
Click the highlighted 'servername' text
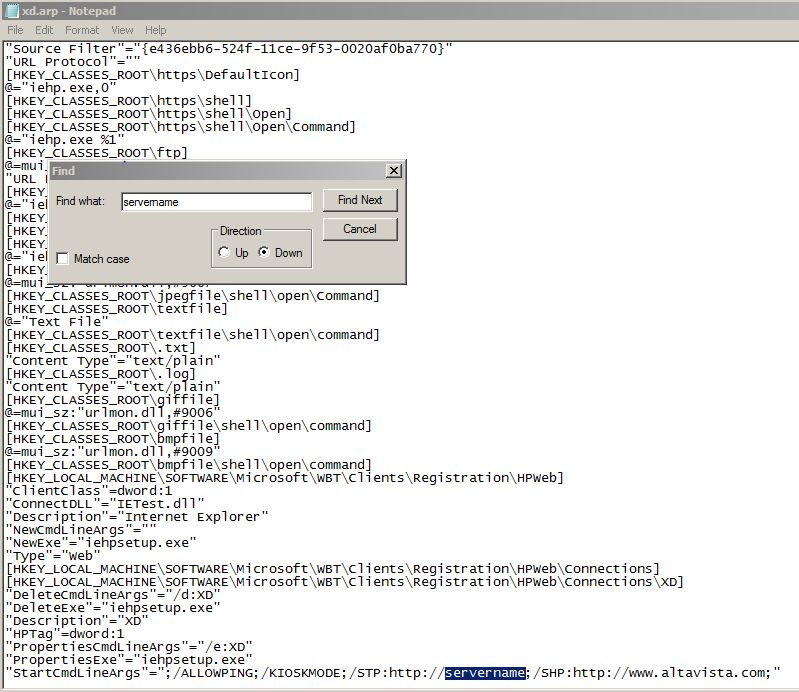click(486, 673)
